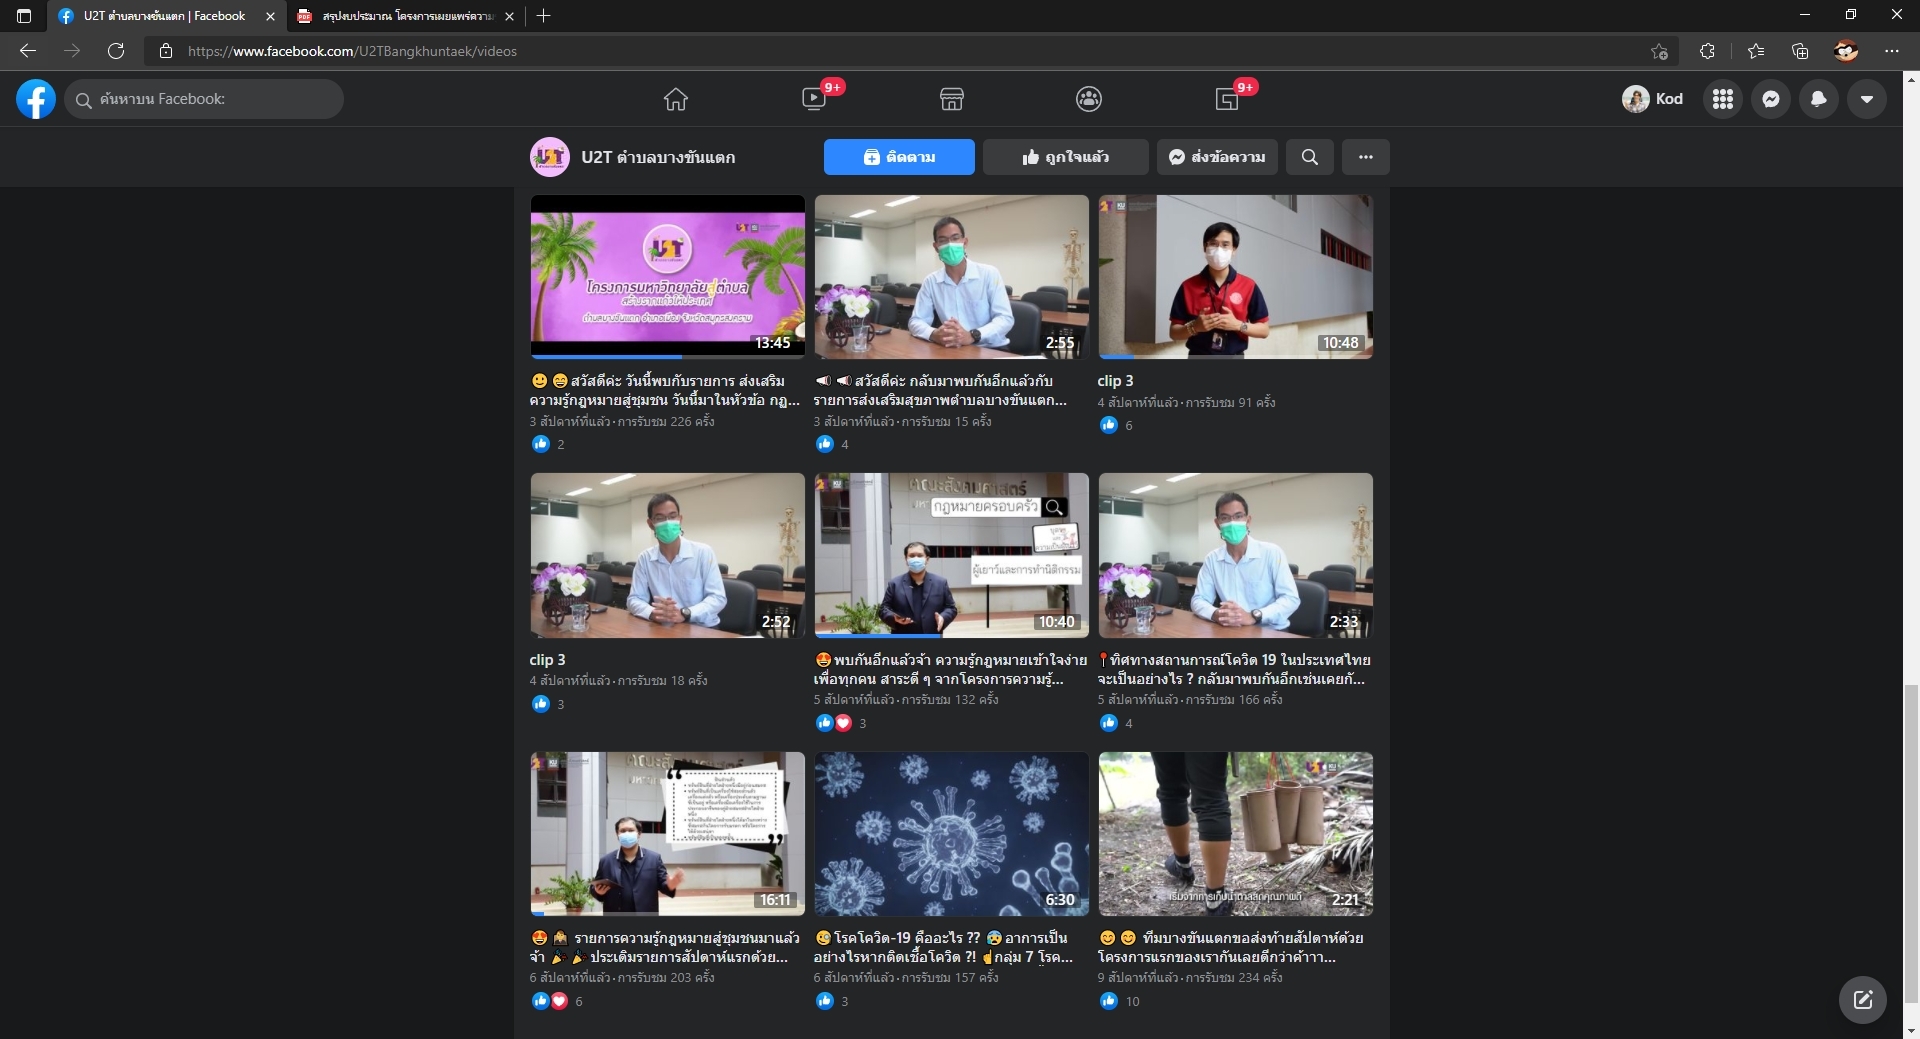Open Messenger icon in header

click(1770, 99)
